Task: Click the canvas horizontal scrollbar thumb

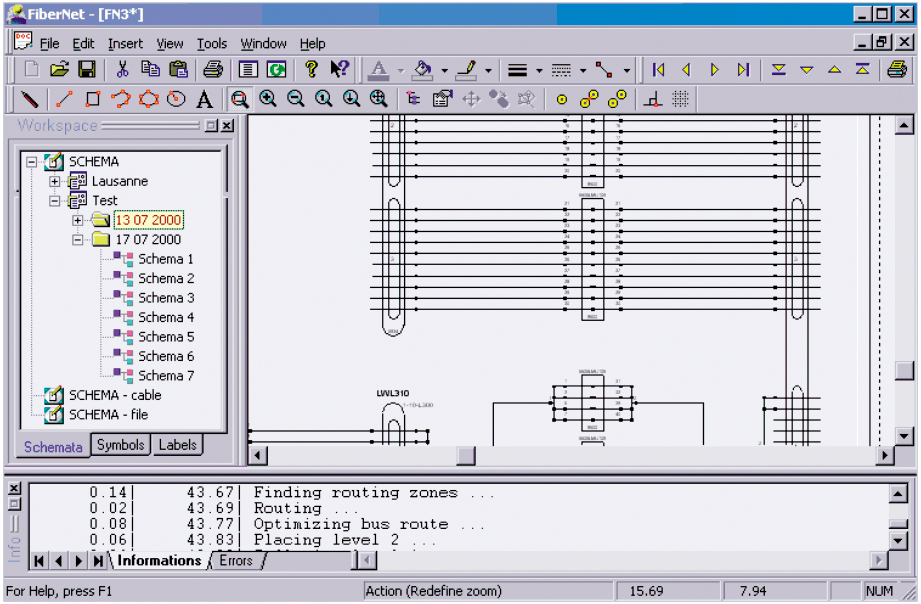Action: (466, 455)
